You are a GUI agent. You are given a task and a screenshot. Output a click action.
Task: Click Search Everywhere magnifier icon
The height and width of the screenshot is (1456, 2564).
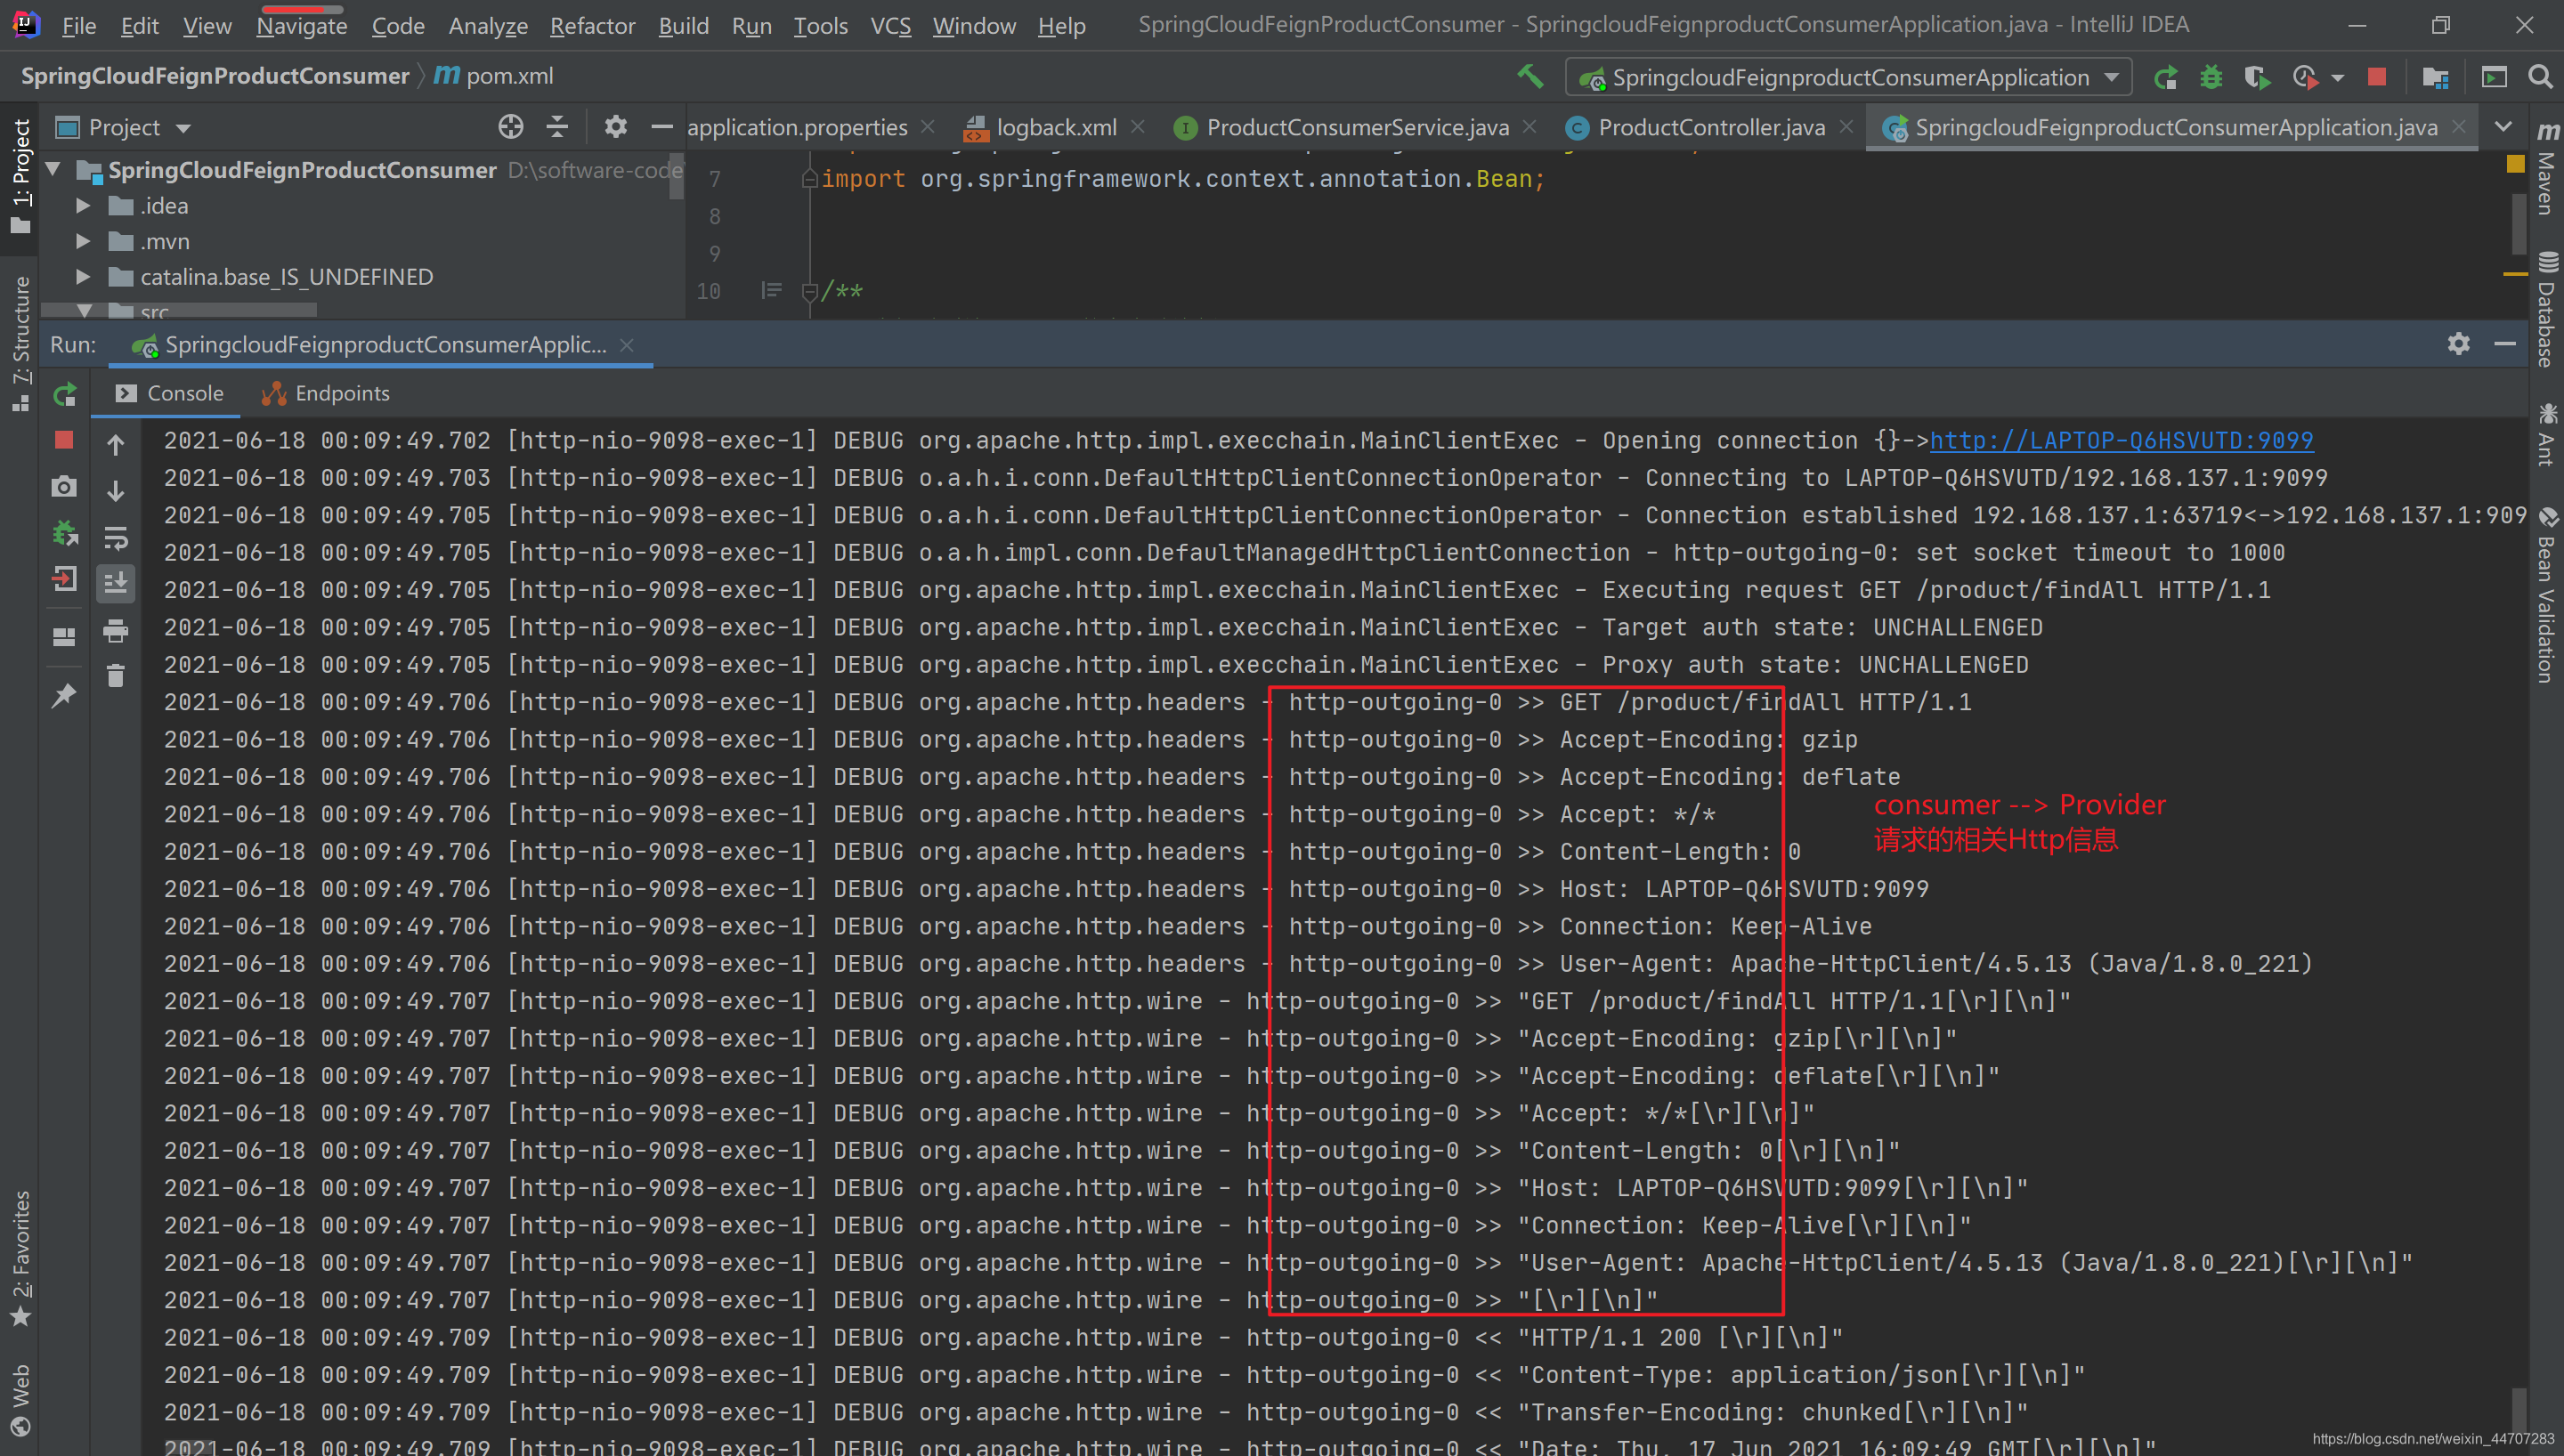pyautogui.click(x=2539, y=77)
